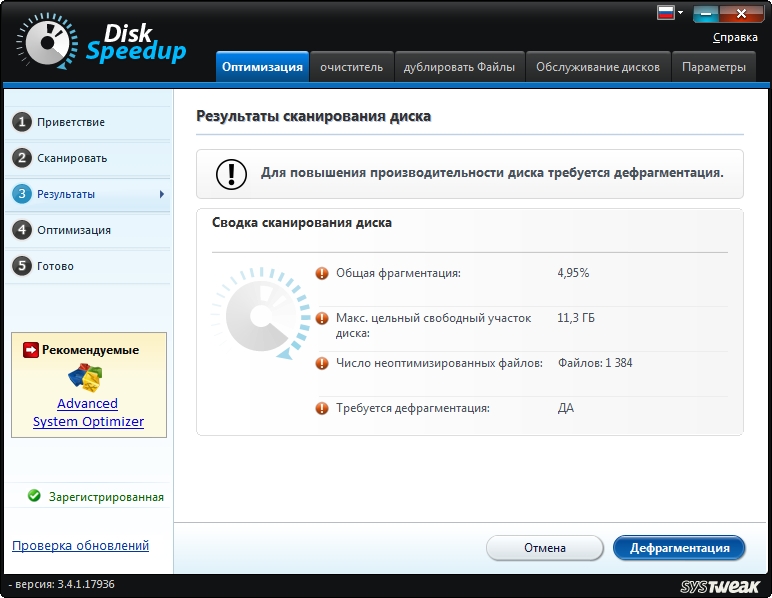Select step 1 Приветствие in sidebar
The width and height of the screenshot is (772, 598).
(x=70, y=122)
